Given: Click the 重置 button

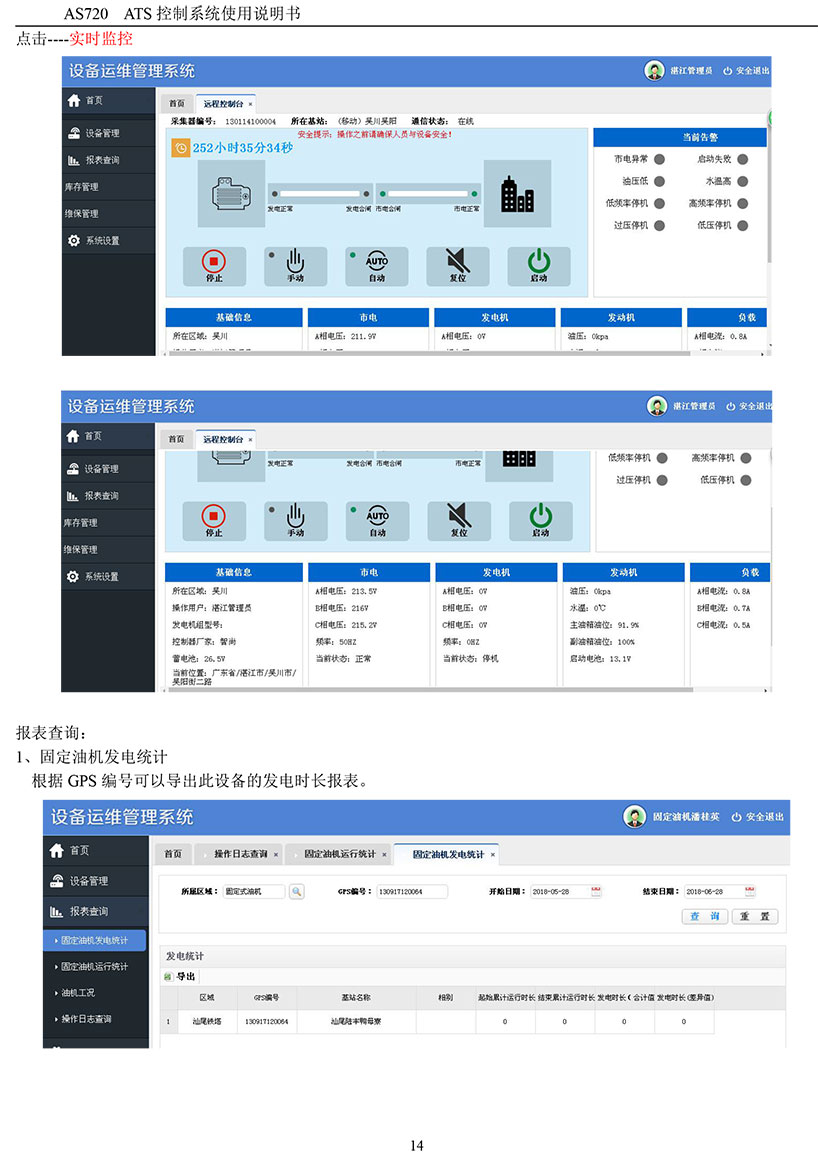Looking at the screenshot, I should point(754,916).
